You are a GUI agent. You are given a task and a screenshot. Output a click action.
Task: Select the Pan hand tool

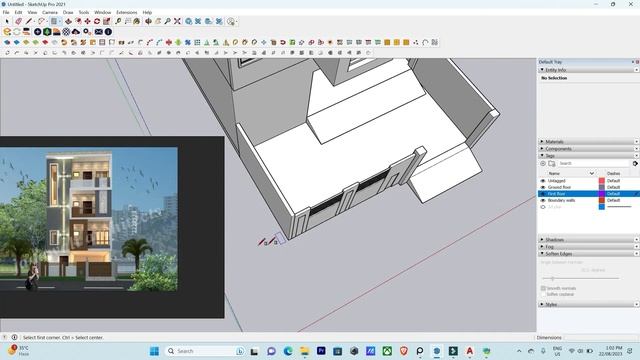(158, 21)
